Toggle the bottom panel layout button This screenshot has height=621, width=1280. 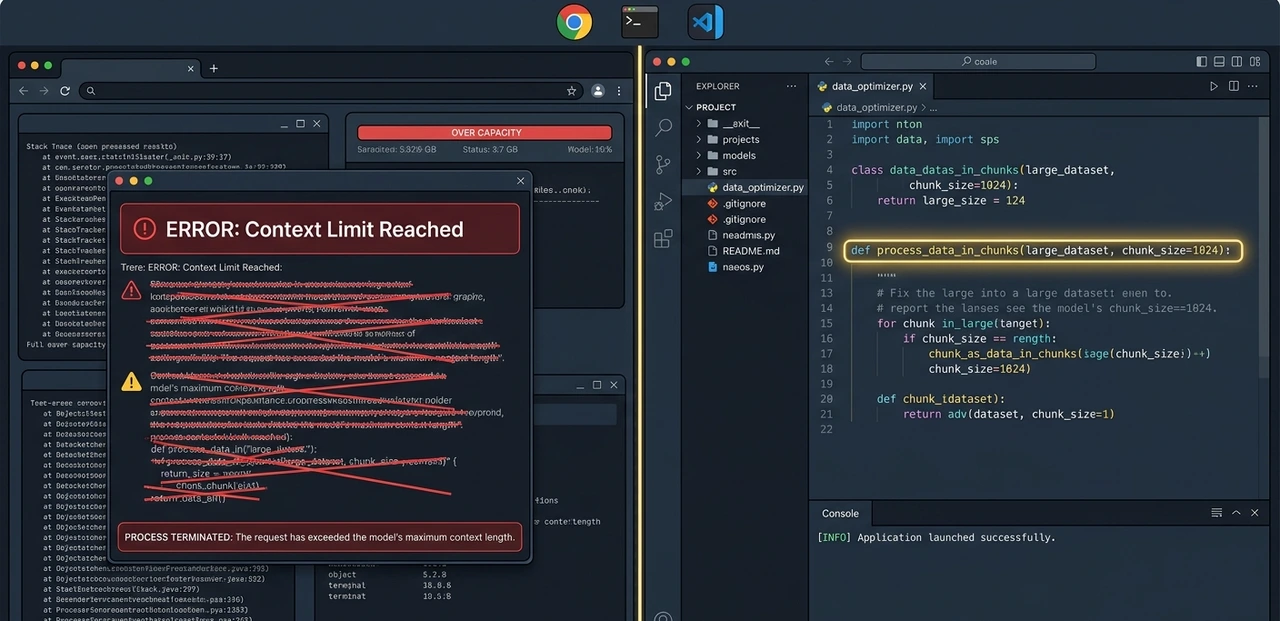click(1219, 62)
